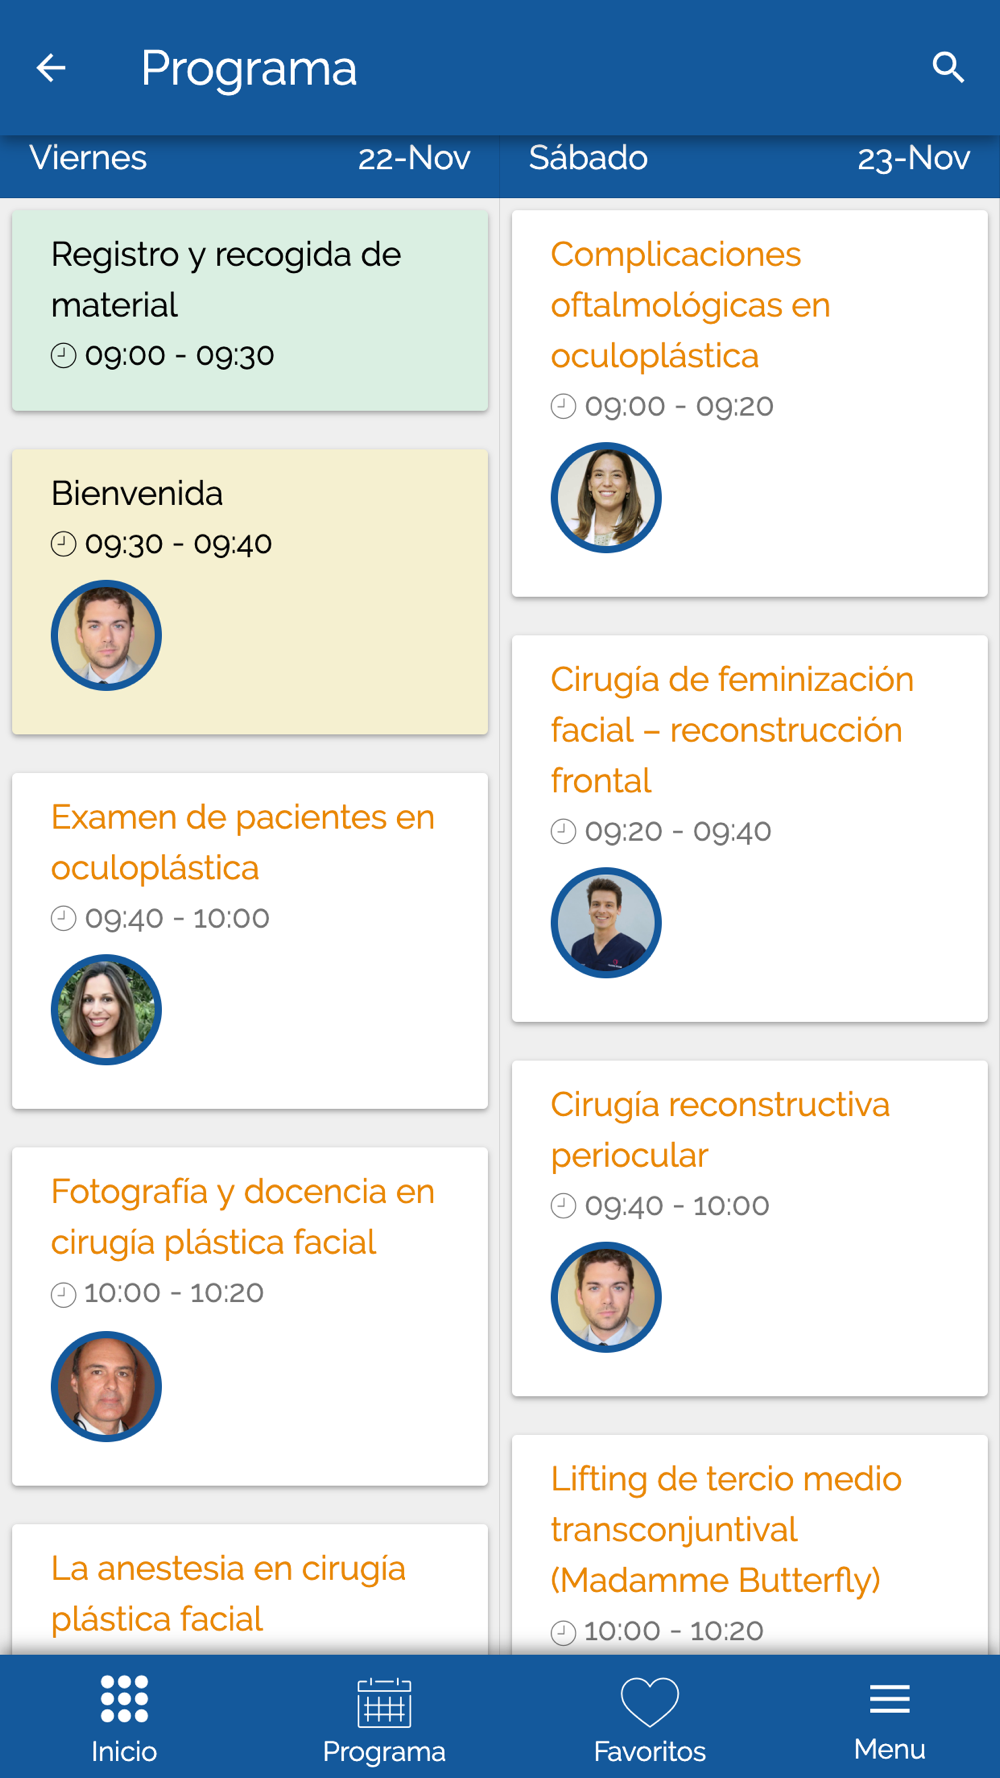This screenshot has width=1000, height=1778.
Task: Open the Programa calendar icon
Action: (x=384, y=1702)
